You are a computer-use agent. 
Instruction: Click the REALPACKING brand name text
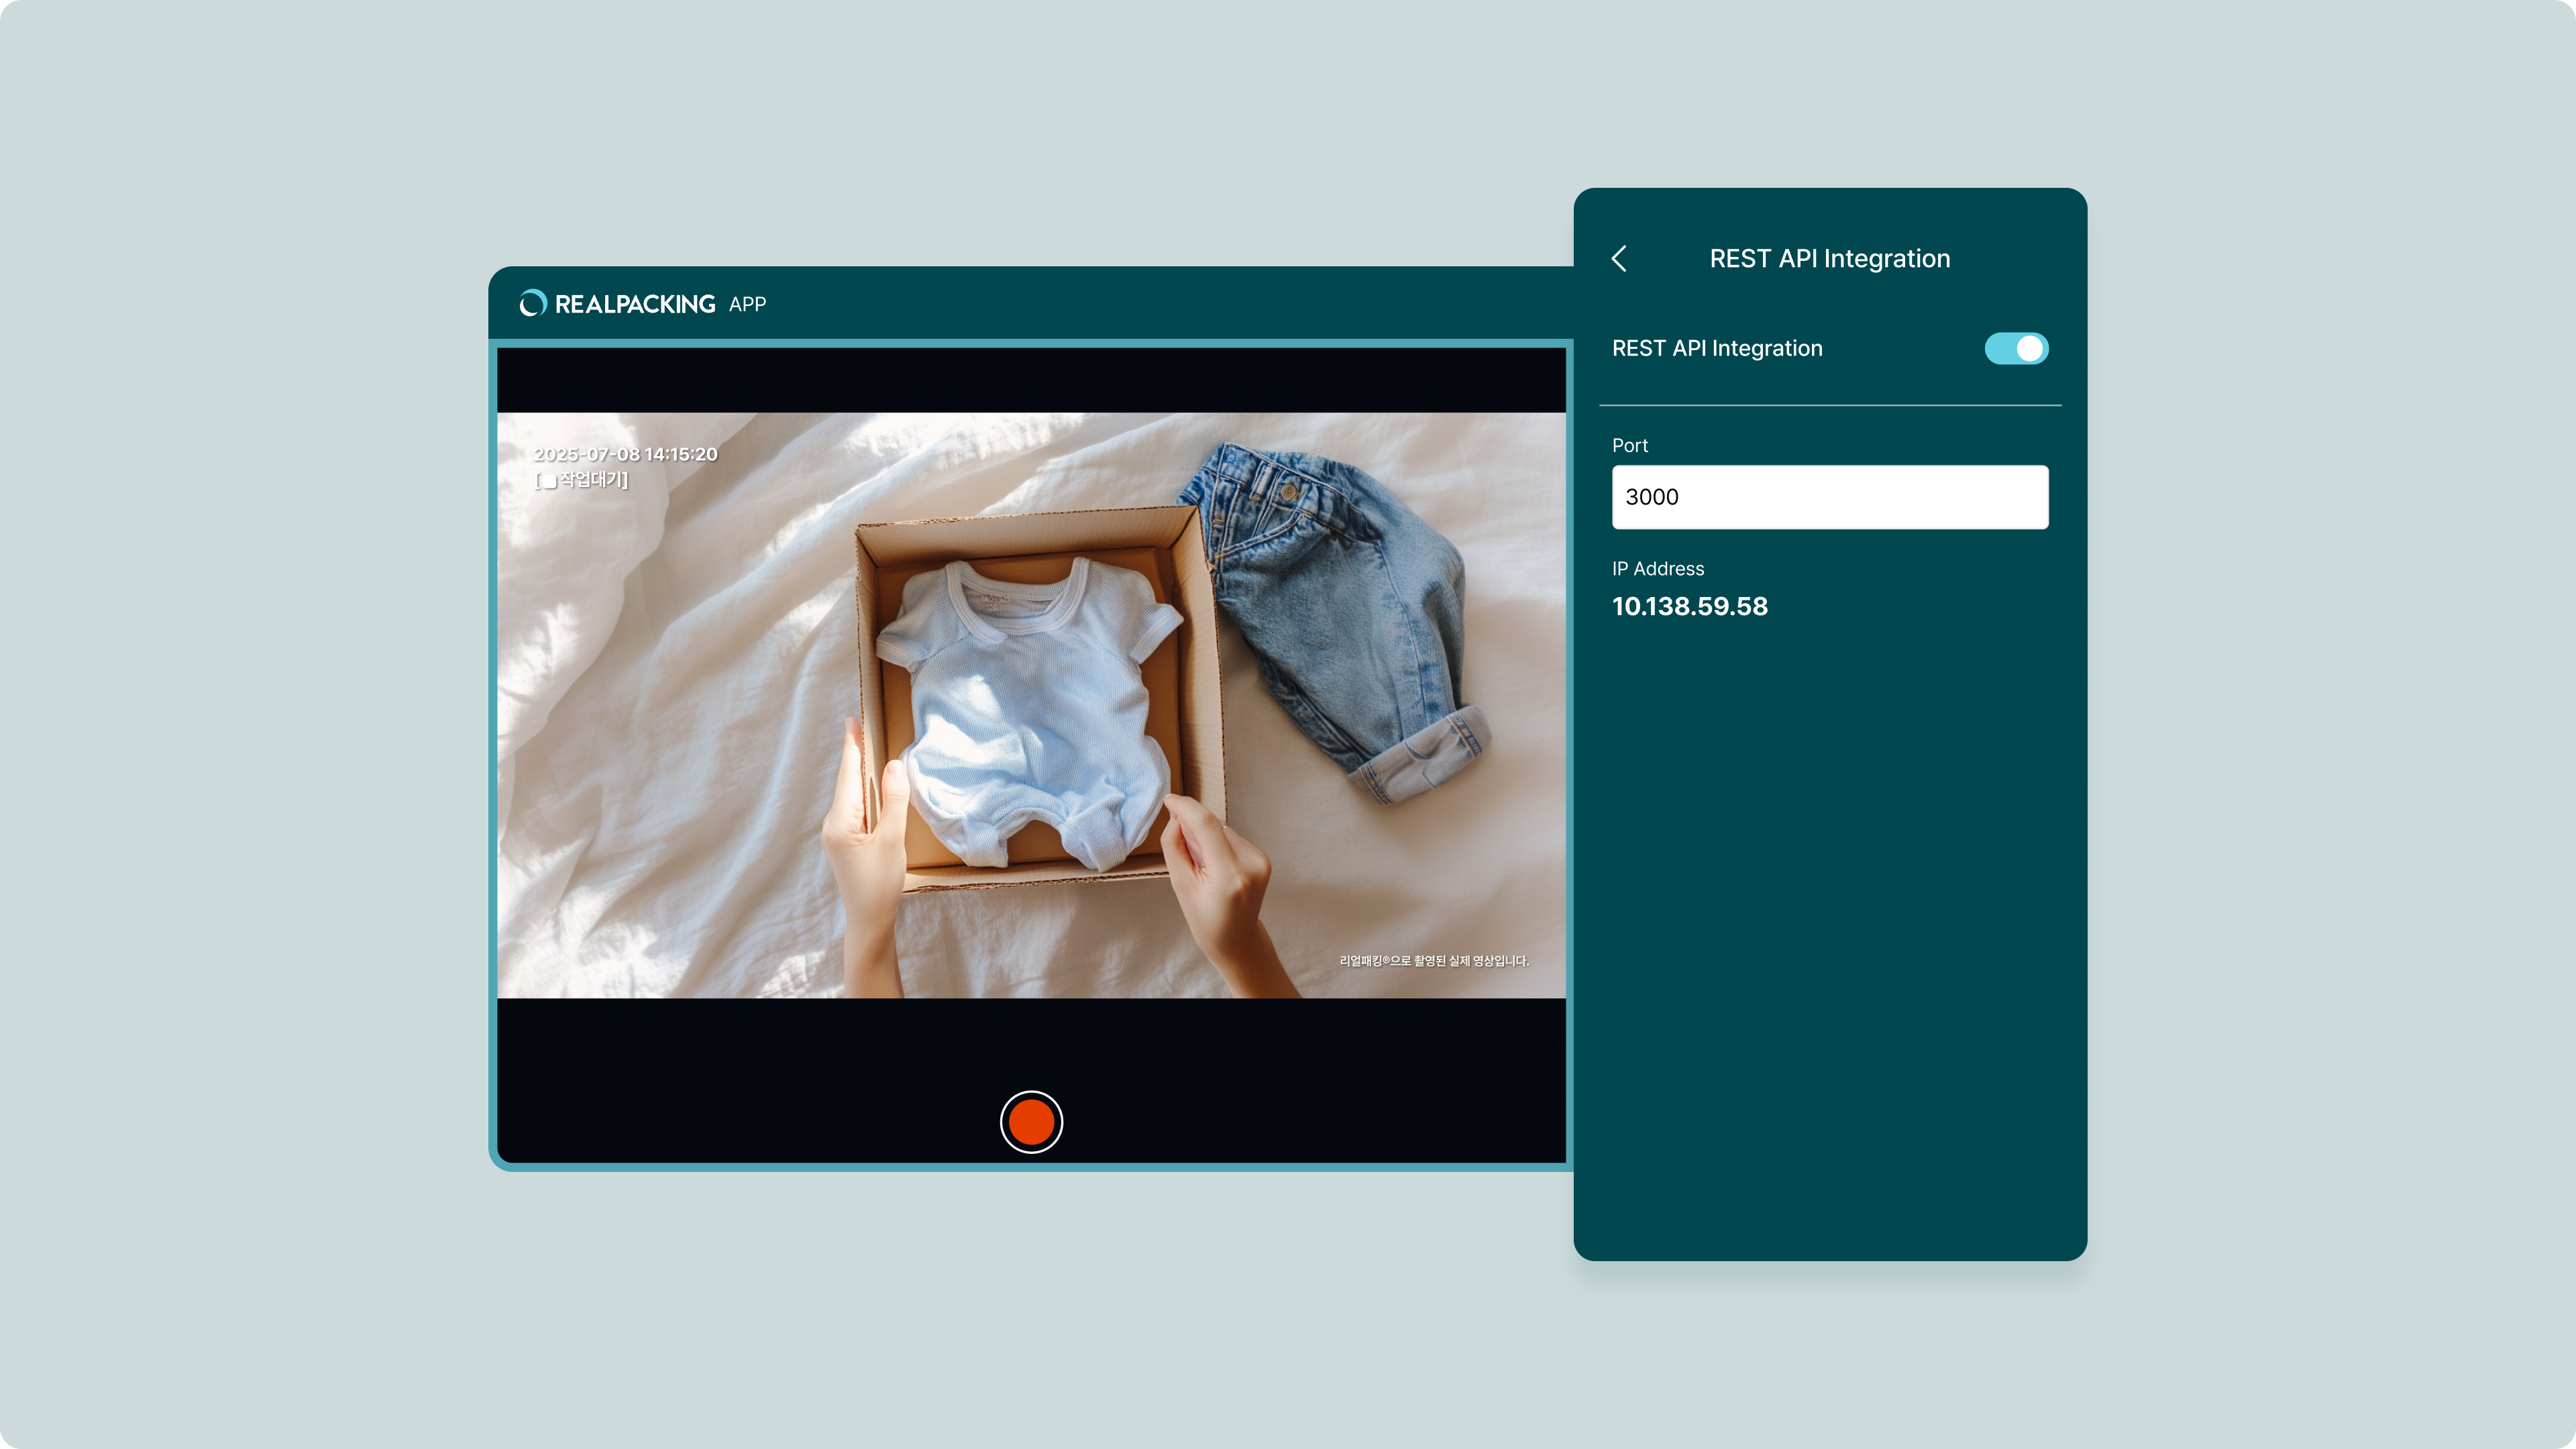click(x=635, y=304)
